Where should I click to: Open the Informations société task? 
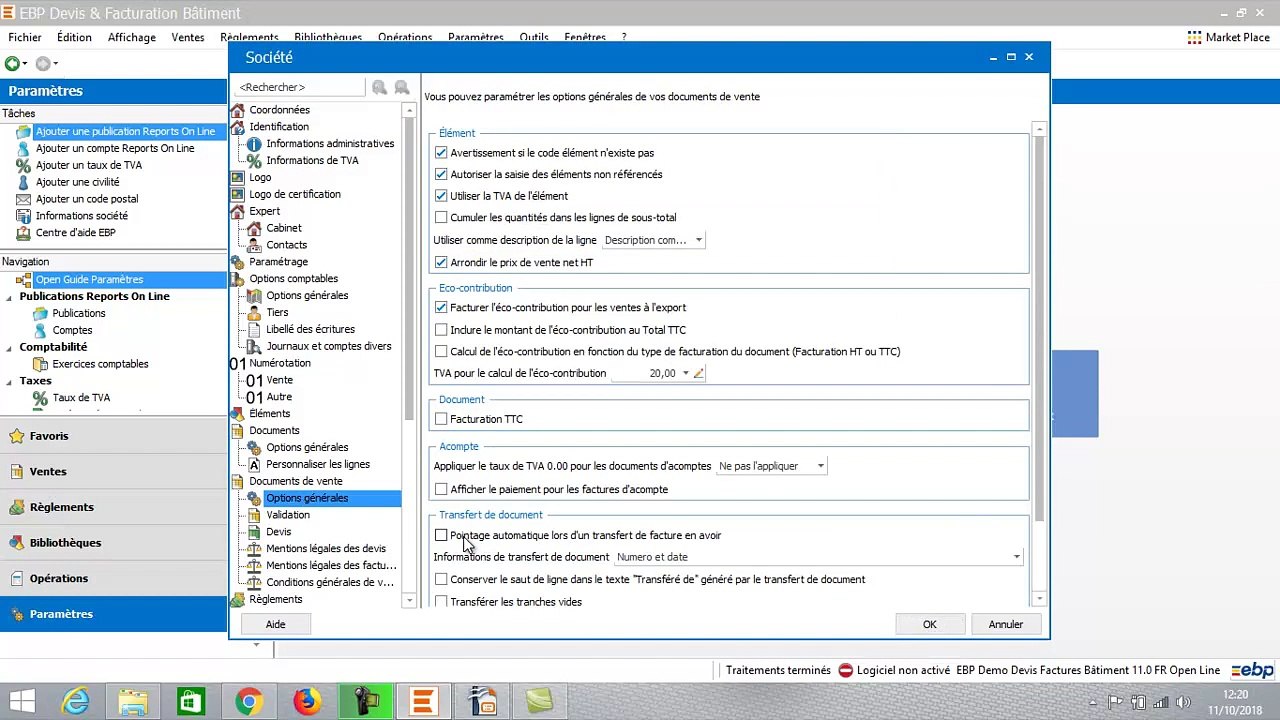[82, 216]
